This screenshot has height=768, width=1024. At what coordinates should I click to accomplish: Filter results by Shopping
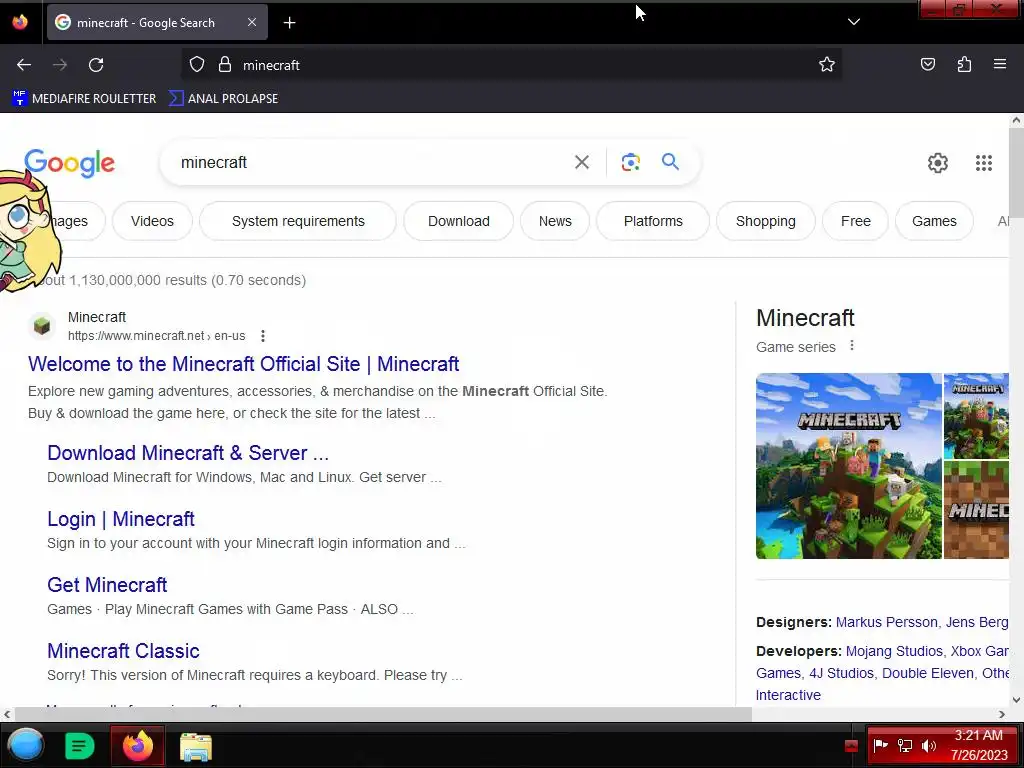pyautogui.click(x=765, y=221)
